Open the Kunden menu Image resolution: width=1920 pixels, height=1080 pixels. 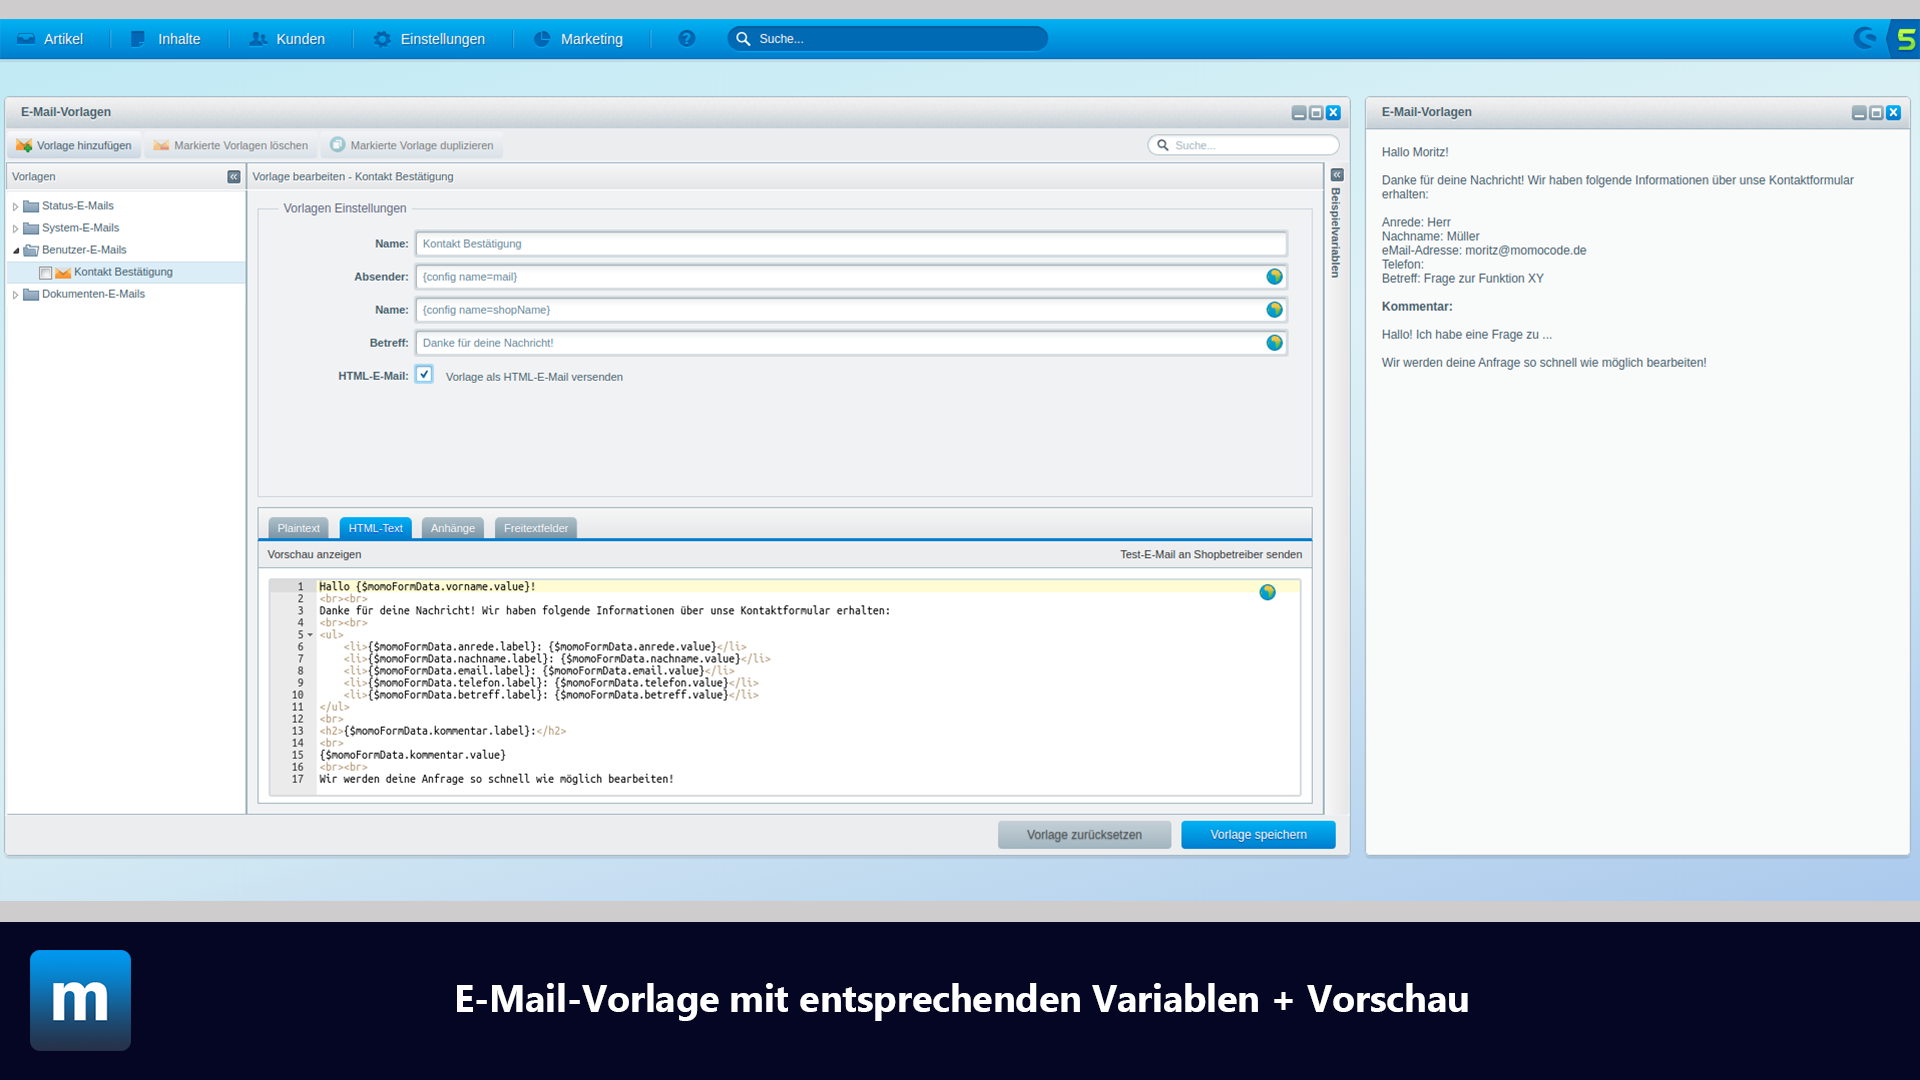coord(287,39)
